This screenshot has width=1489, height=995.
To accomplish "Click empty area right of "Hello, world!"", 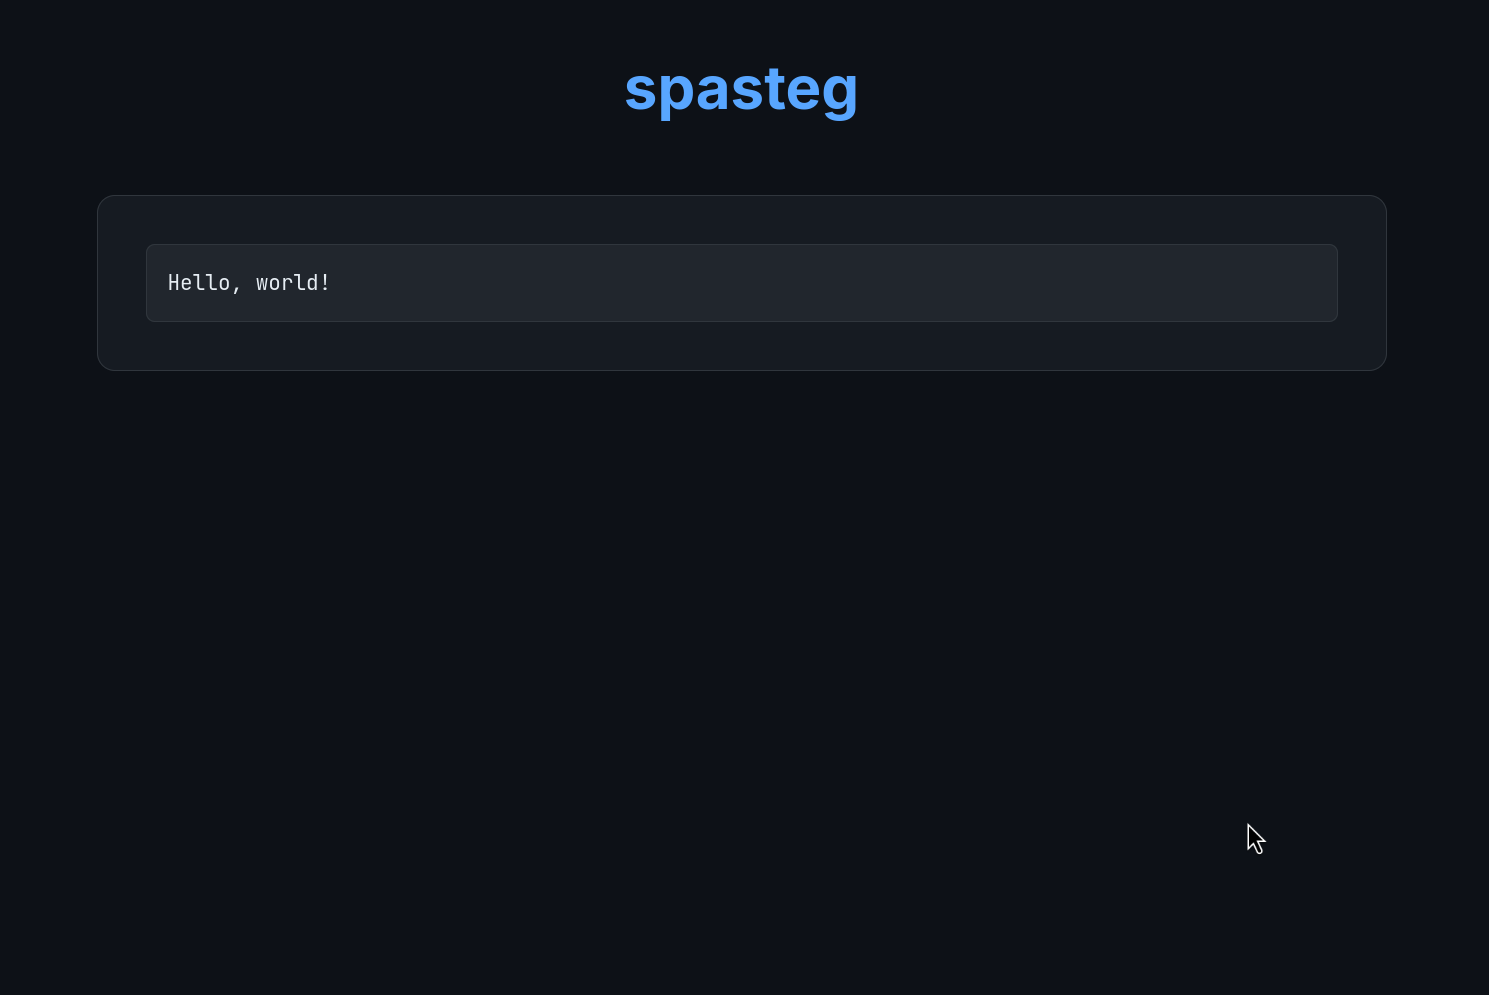I will pyautogui.click(x=800, y=283).
